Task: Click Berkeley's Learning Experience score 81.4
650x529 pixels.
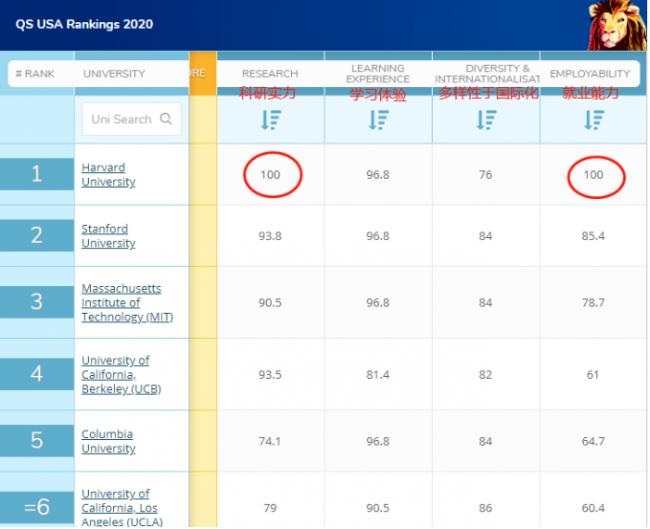Action: (378, 375)
